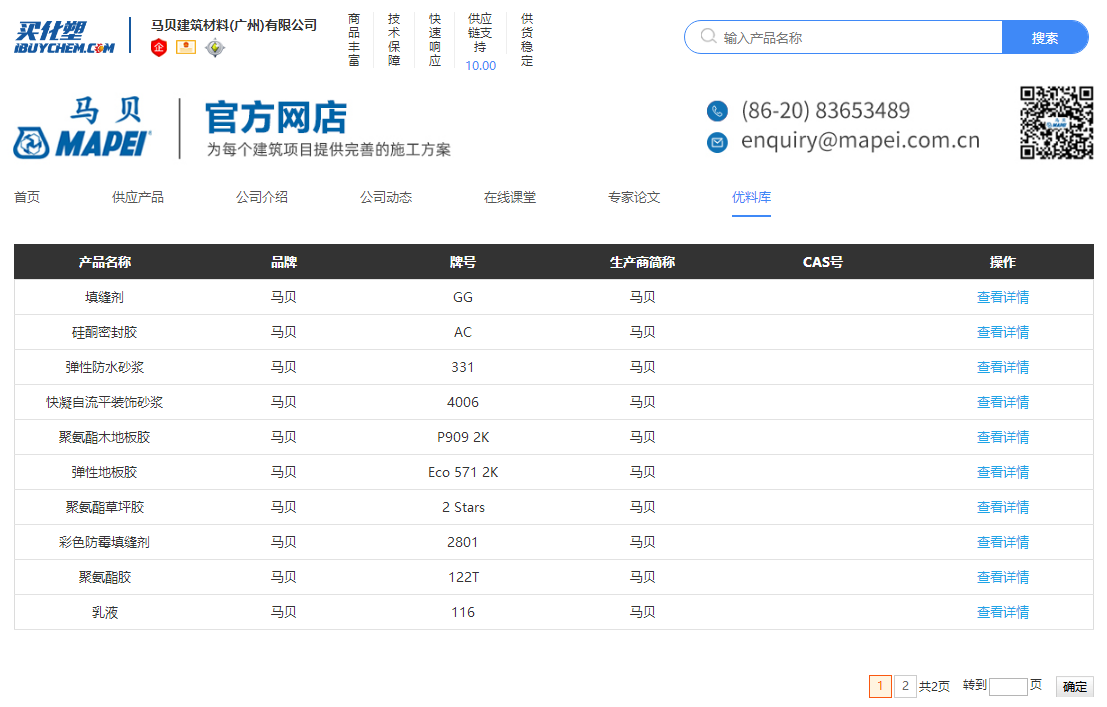Click the 技术保障 label
The image size is (1107, 707).
394,40
